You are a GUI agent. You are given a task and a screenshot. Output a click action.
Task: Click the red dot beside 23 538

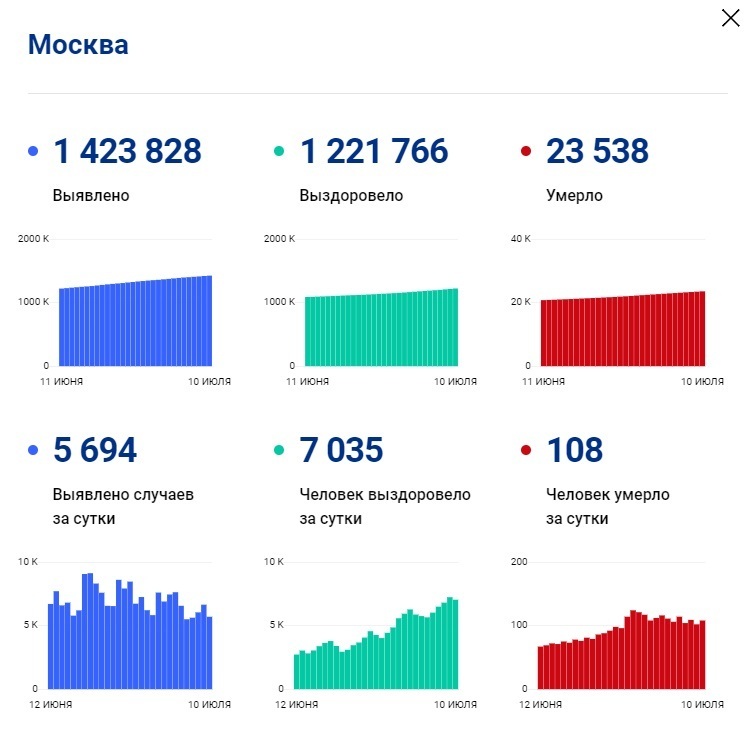526,152
